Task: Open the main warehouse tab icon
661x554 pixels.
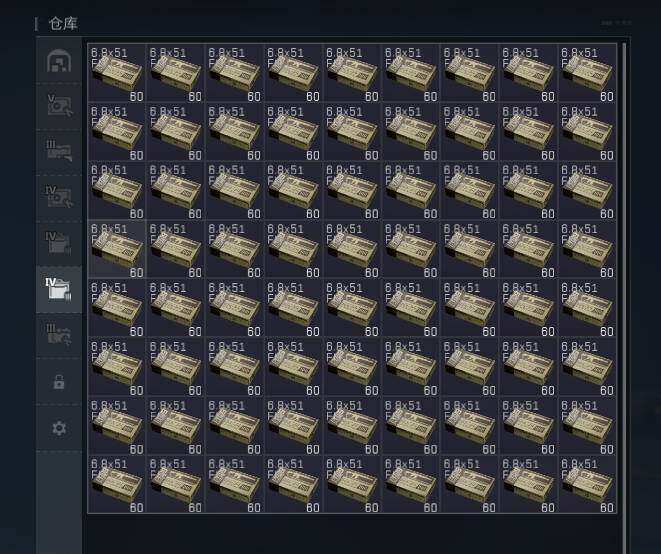Action: tap(59, 62)
